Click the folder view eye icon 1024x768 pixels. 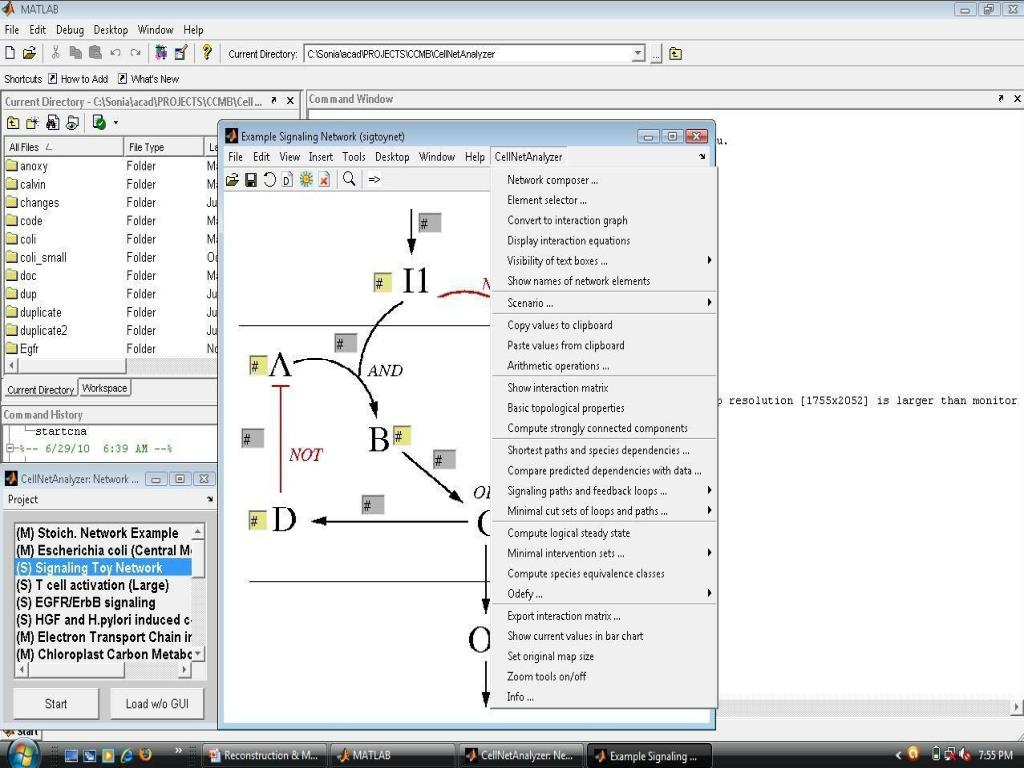click(72, 122)
